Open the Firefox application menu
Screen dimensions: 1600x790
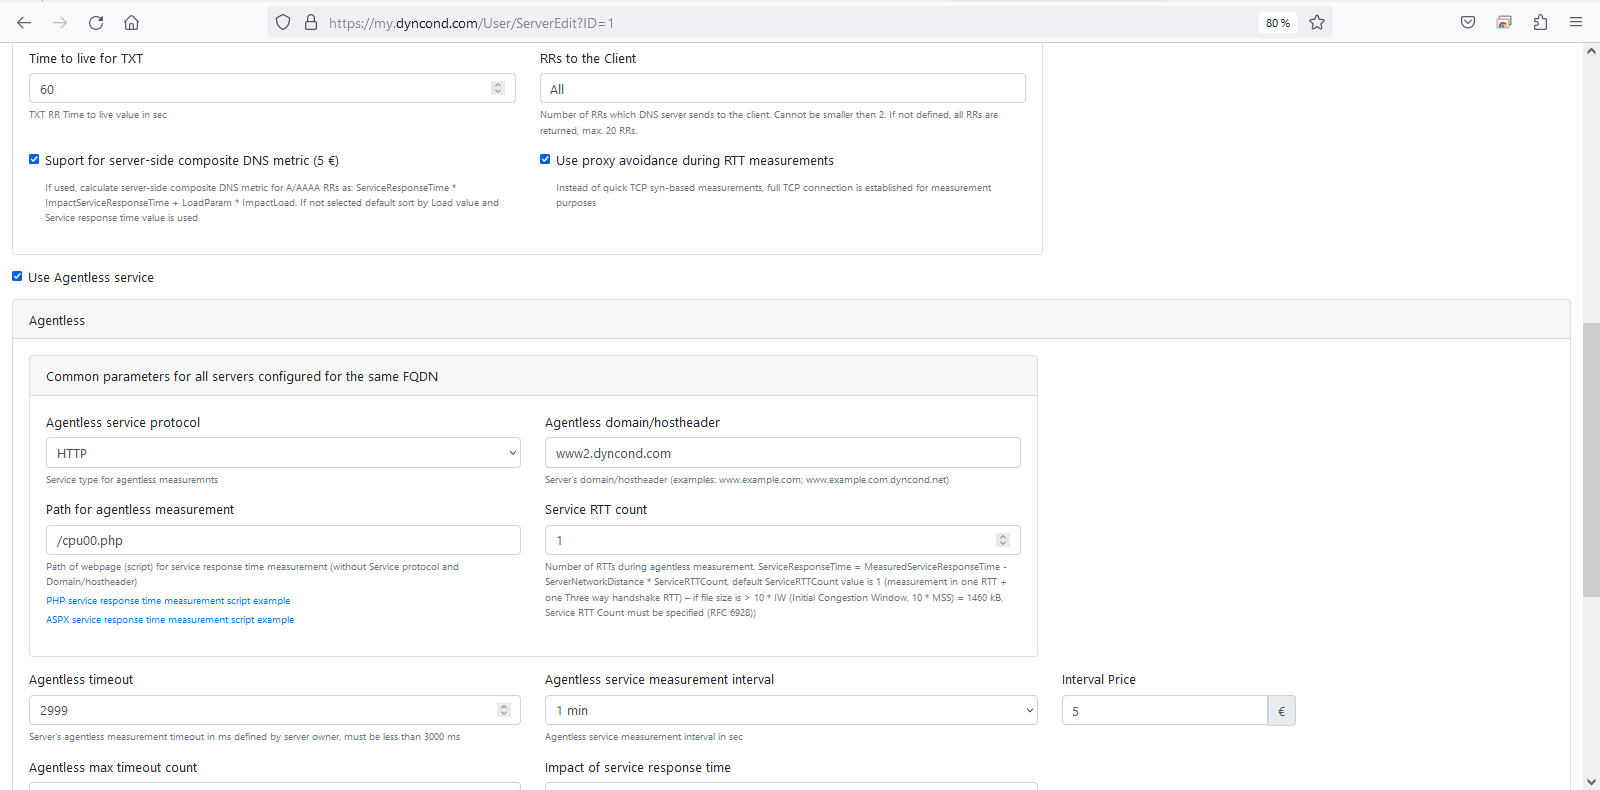pos(1576,22)
